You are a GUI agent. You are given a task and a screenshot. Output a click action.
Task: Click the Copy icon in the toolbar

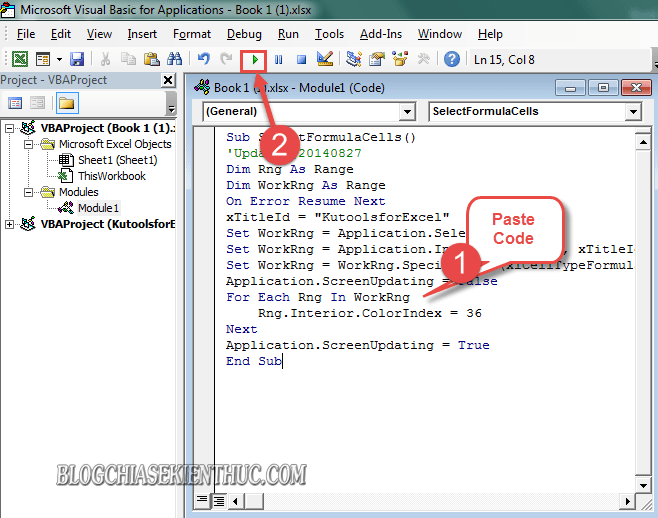point(128,59)
